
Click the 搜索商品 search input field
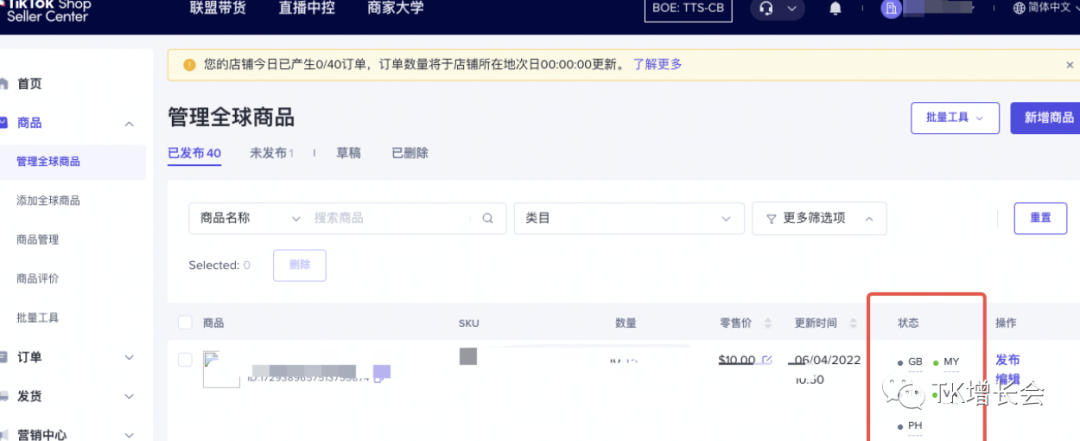pyautogui.click(x=390, y=218)
